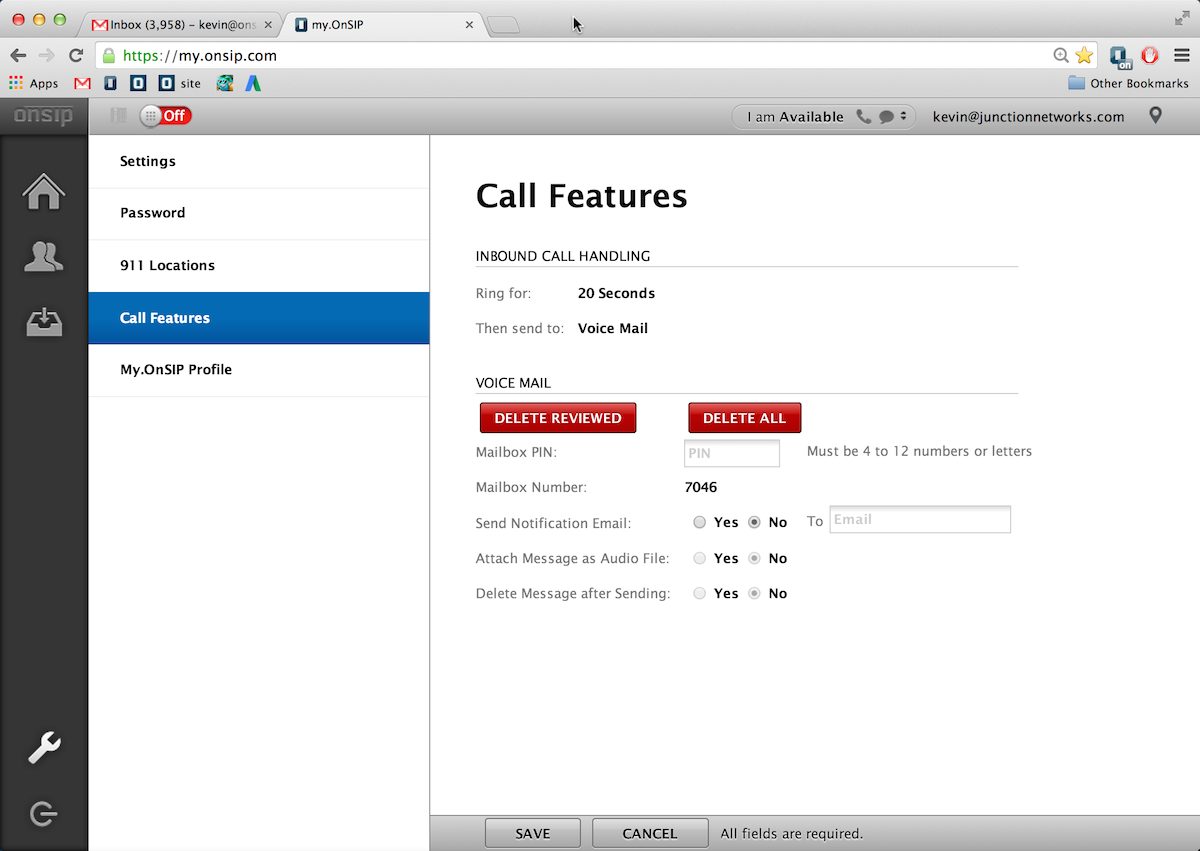This screenshot has width=1200, height=851.
Task: Open the Contacts people icon in sidebar
Action: [44, 257]
